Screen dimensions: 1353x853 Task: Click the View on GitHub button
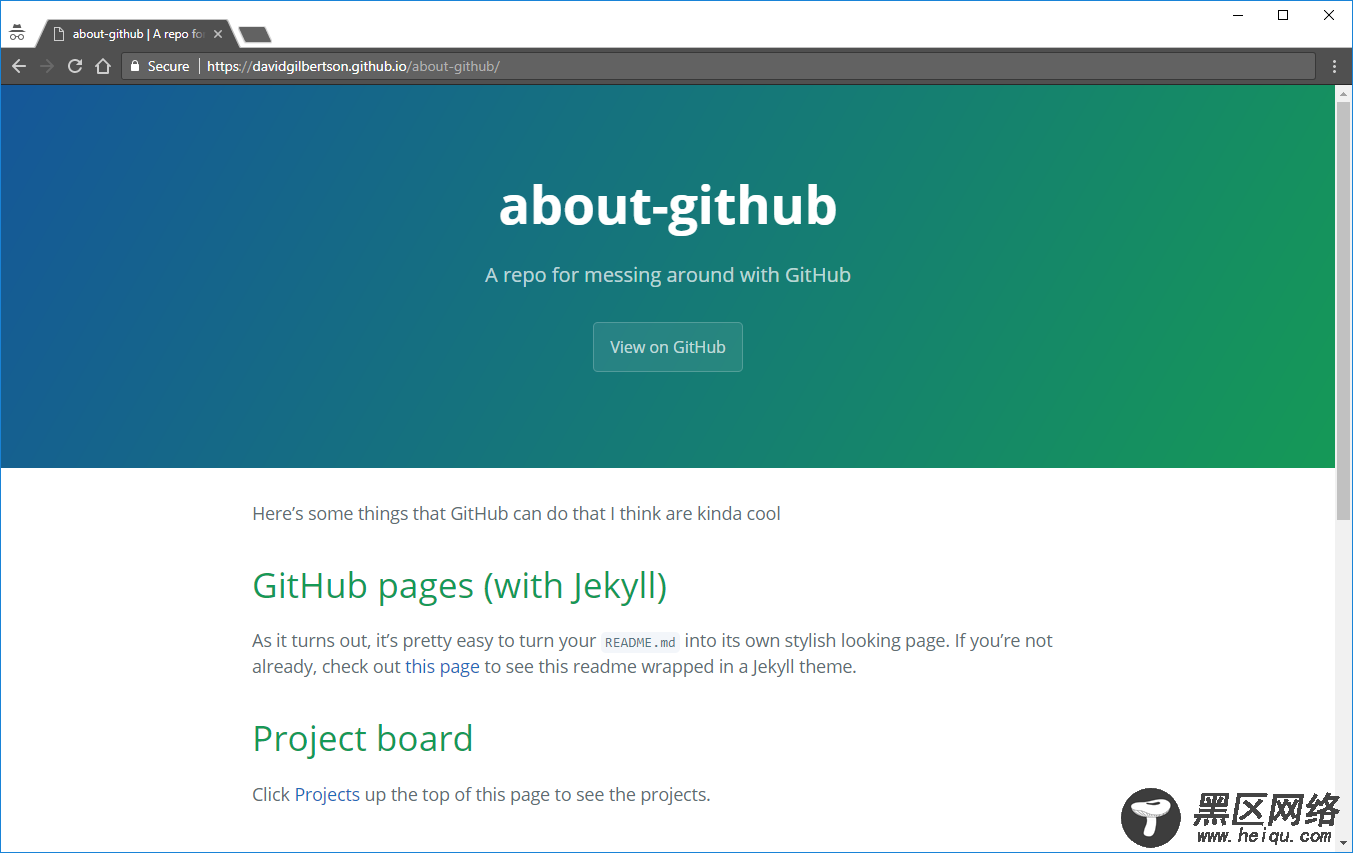click(668, 347)
